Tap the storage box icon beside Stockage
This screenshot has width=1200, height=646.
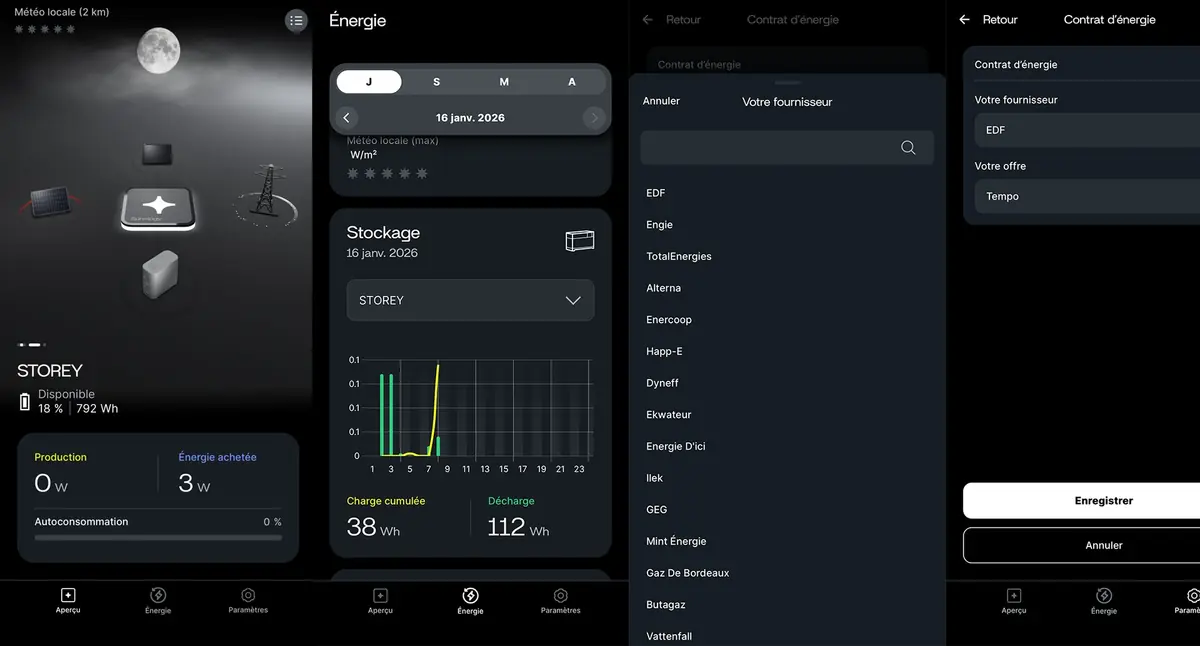coord(579,241)
